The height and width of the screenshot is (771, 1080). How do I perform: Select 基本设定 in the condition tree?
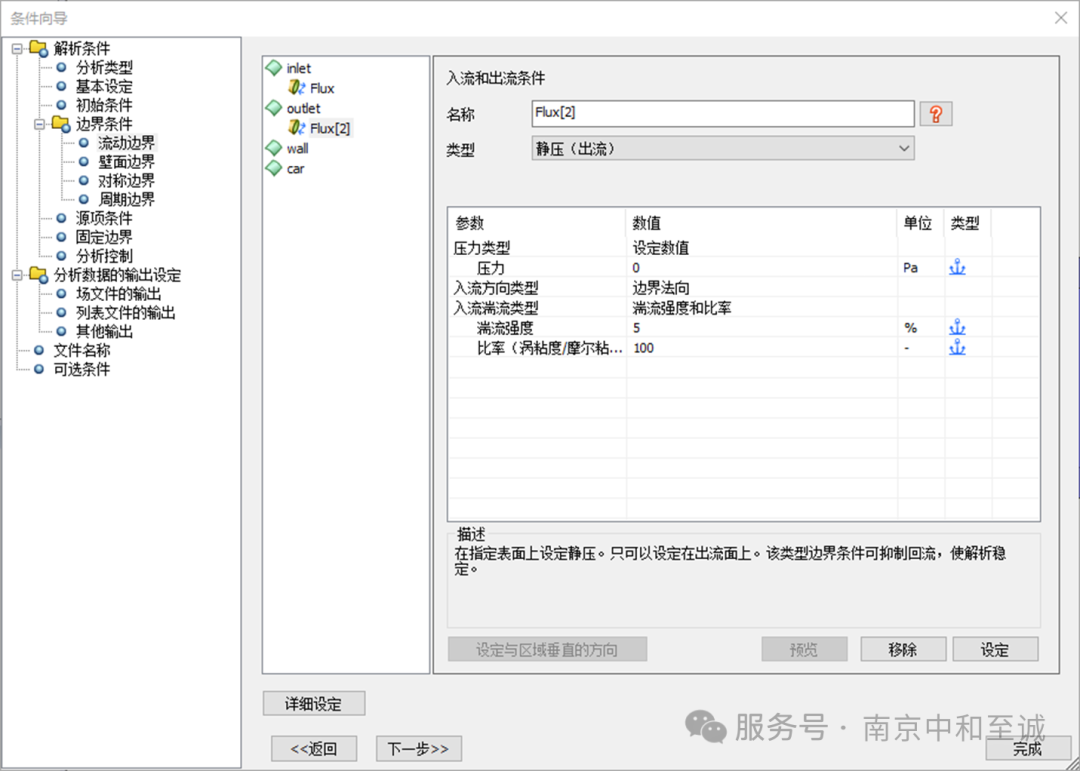[x=104, y=87]
